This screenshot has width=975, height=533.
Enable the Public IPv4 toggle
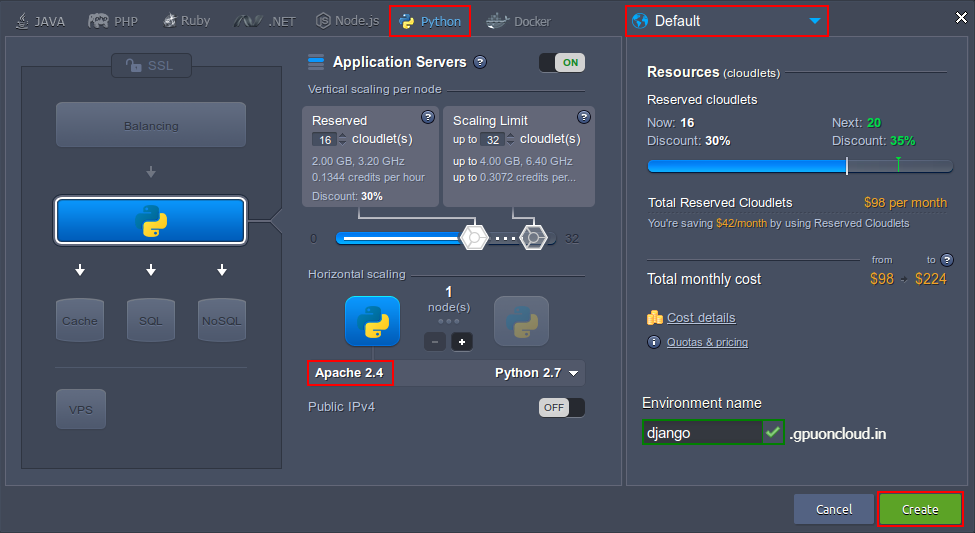561,407
